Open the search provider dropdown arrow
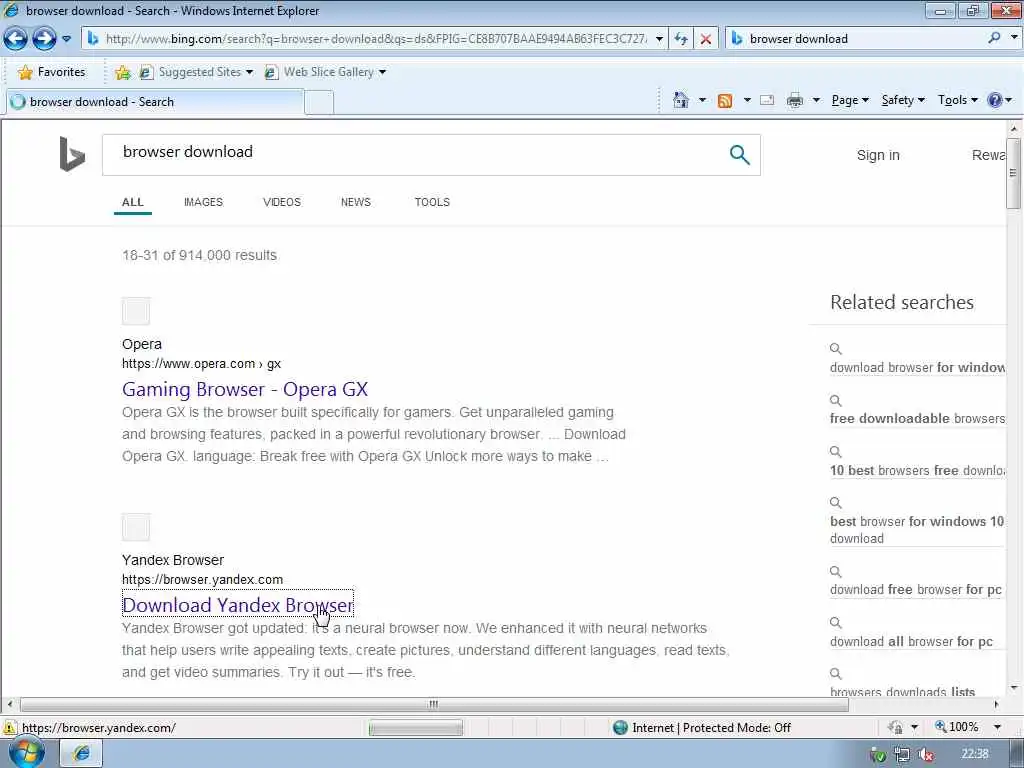1024x768 pixels. pyautogui.click(x=1014, y=38)
